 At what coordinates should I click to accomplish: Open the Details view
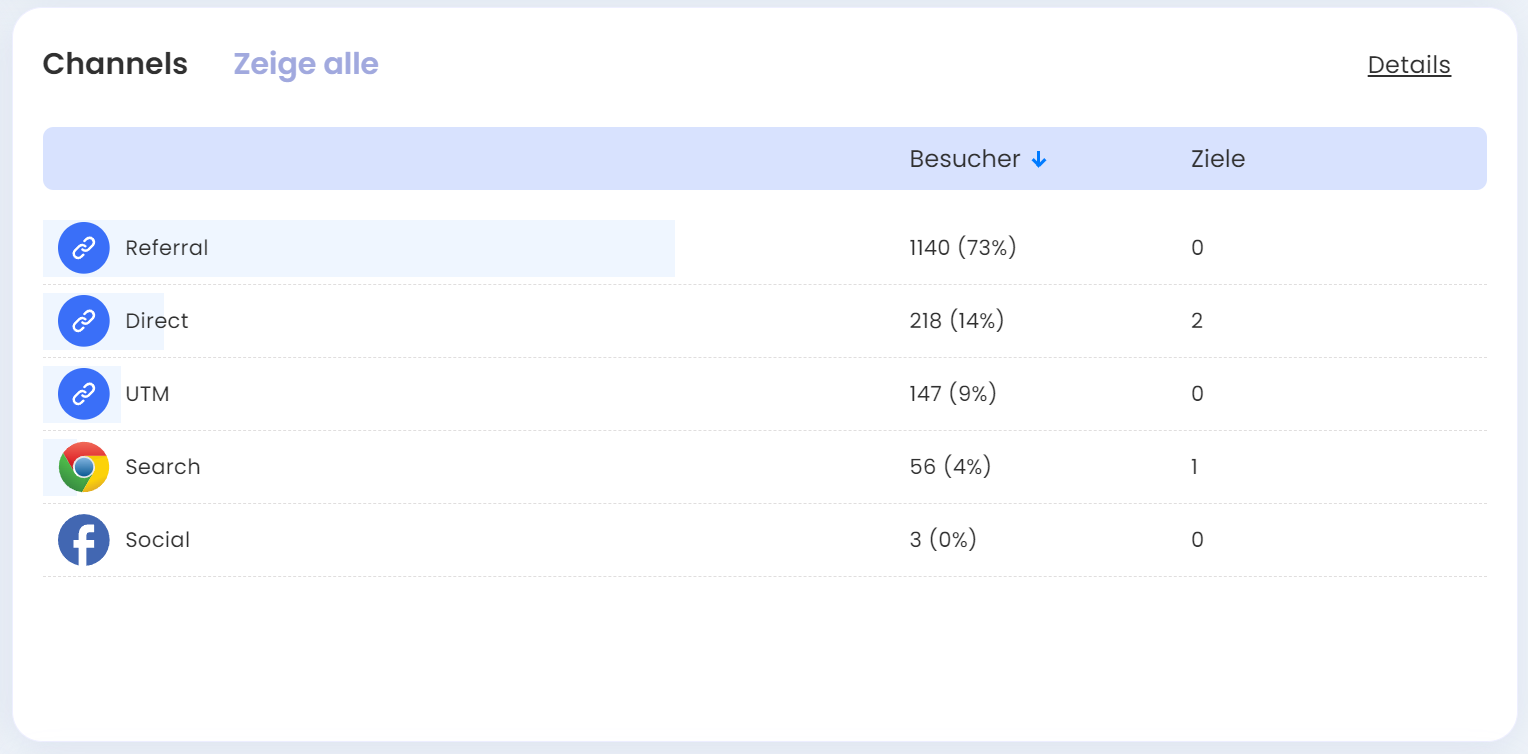(1409, 64)
